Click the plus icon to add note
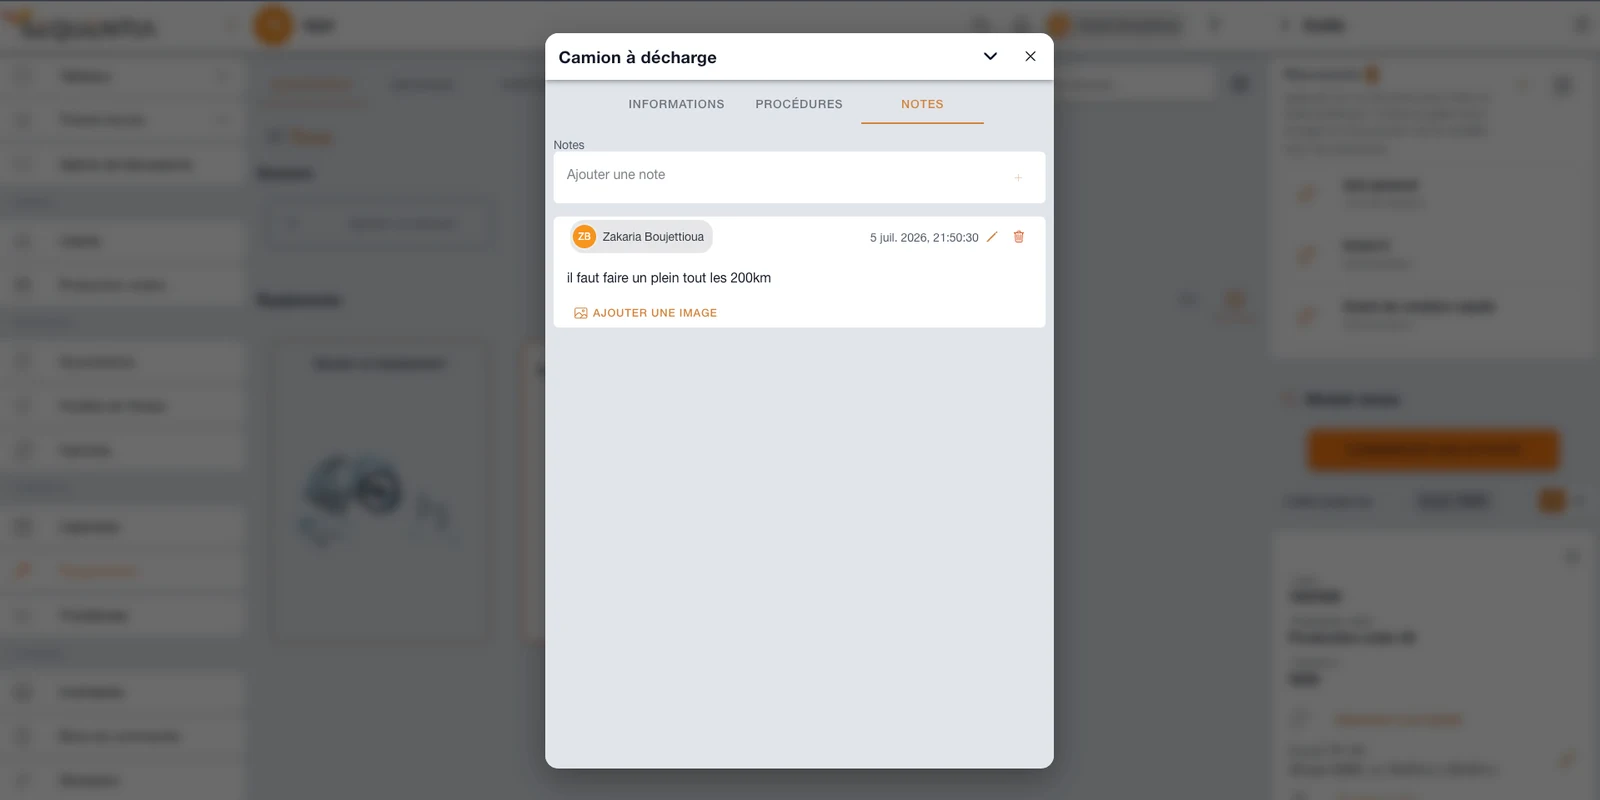This screenshot has width=1600, height=800. 1018,178
